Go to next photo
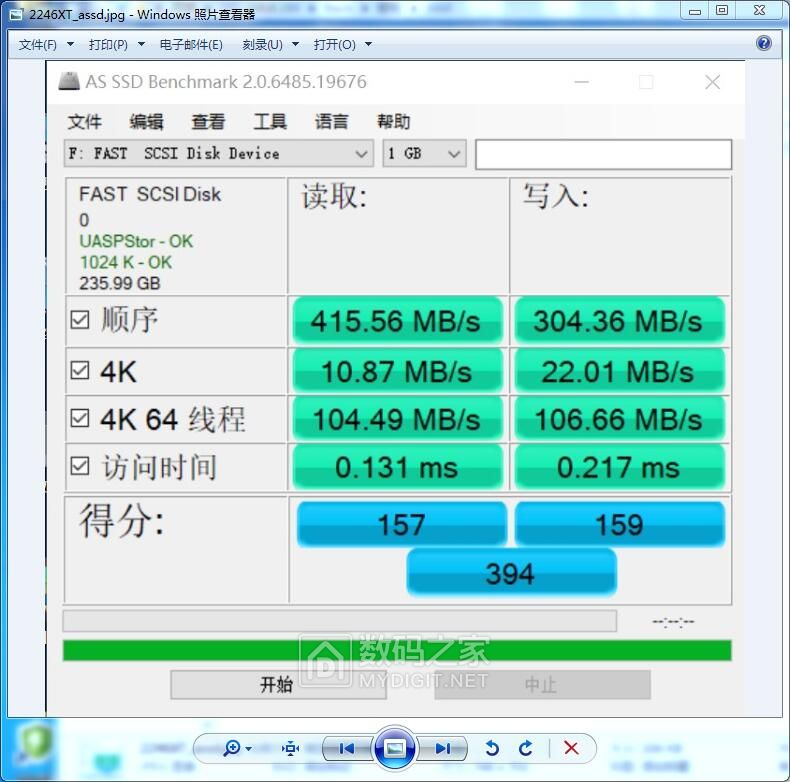The height and width of the screenshot is (782, 790). click(442, 749)
